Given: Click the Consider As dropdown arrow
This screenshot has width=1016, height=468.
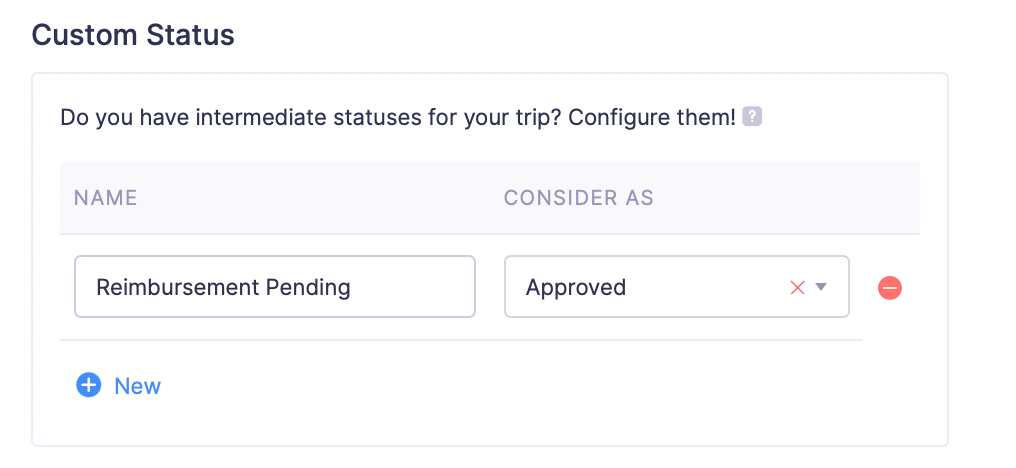Looking at the screenshot, I should click(x=822, y=288).
